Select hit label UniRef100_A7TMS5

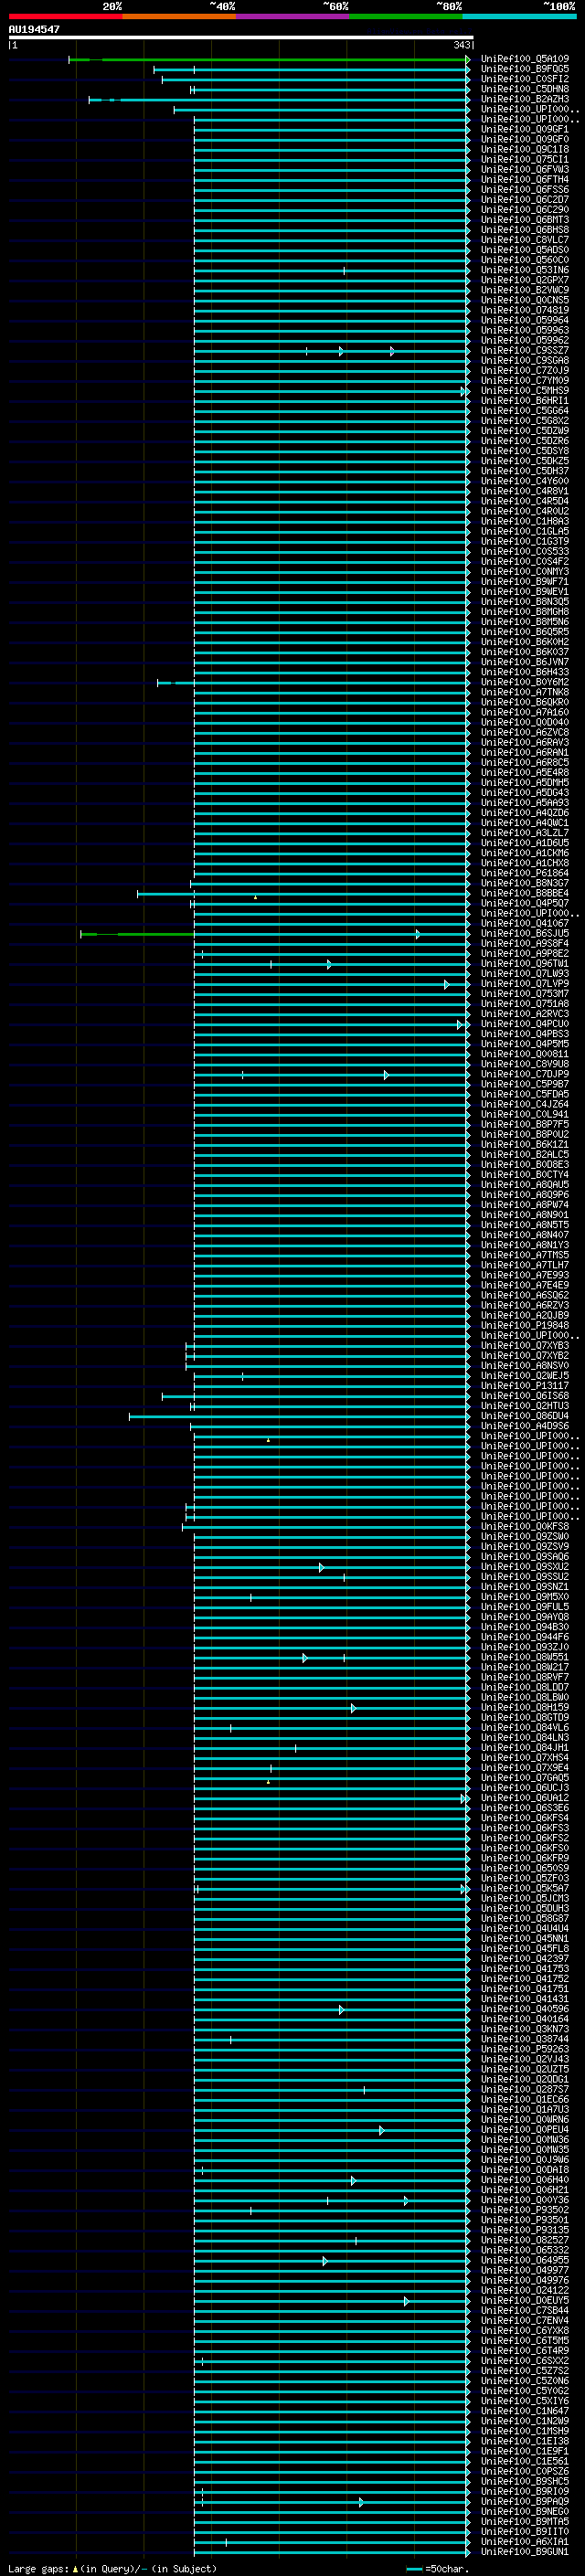(x=525, y=1255)
